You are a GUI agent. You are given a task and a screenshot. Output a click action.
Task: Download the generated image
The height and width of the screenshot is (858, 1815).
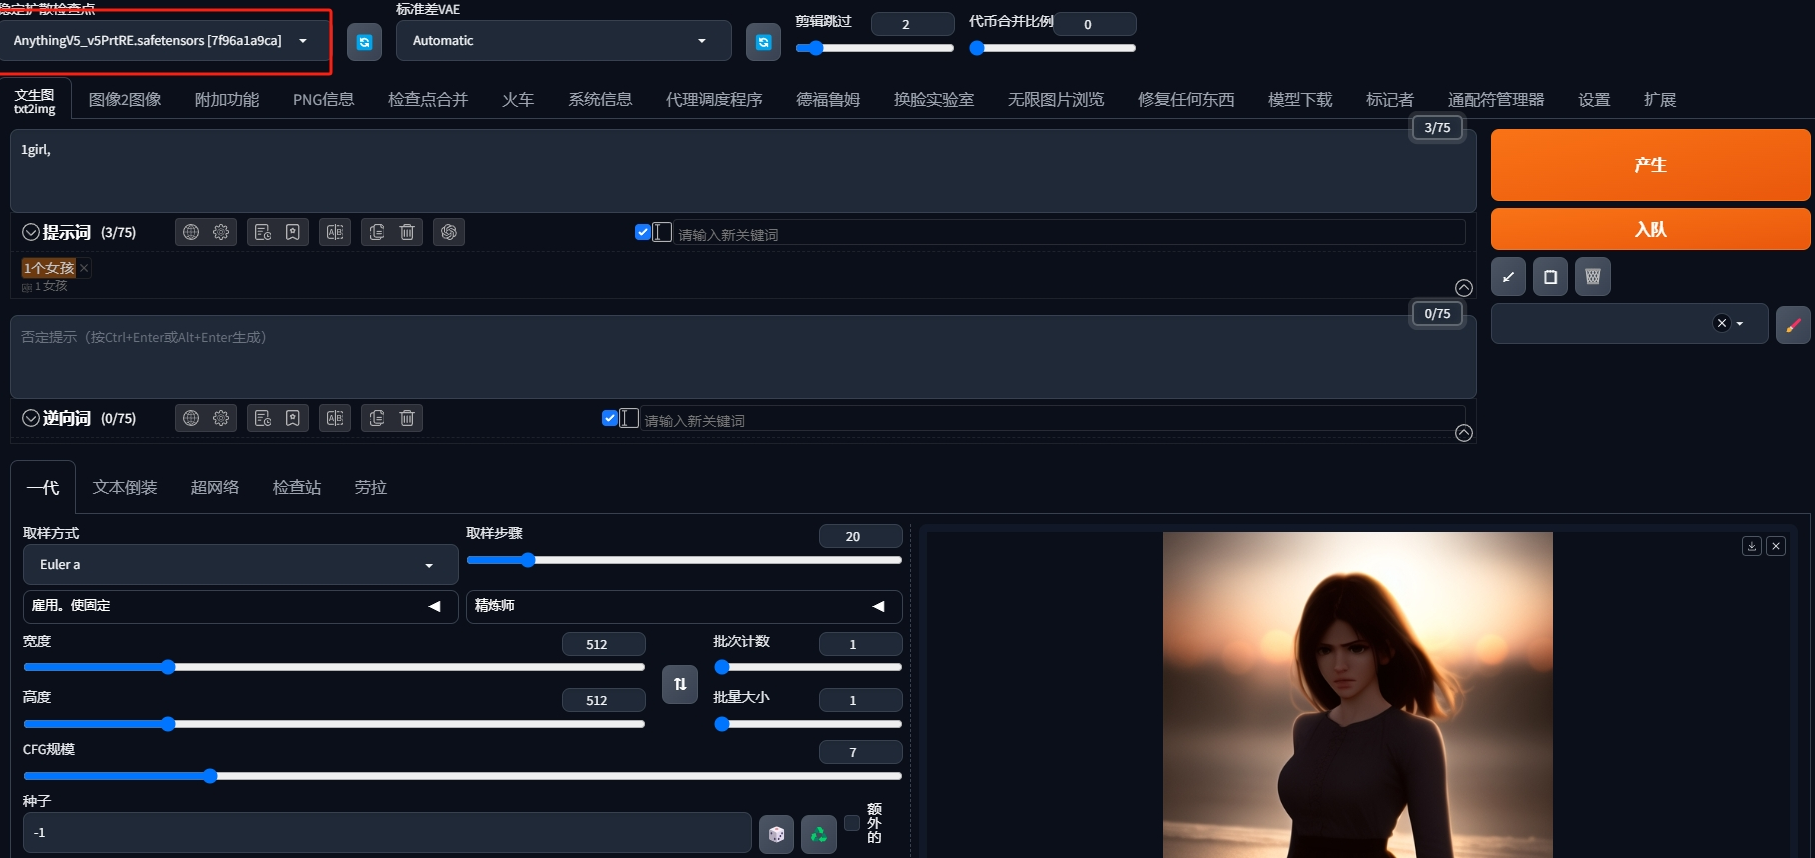(1751, 546)
